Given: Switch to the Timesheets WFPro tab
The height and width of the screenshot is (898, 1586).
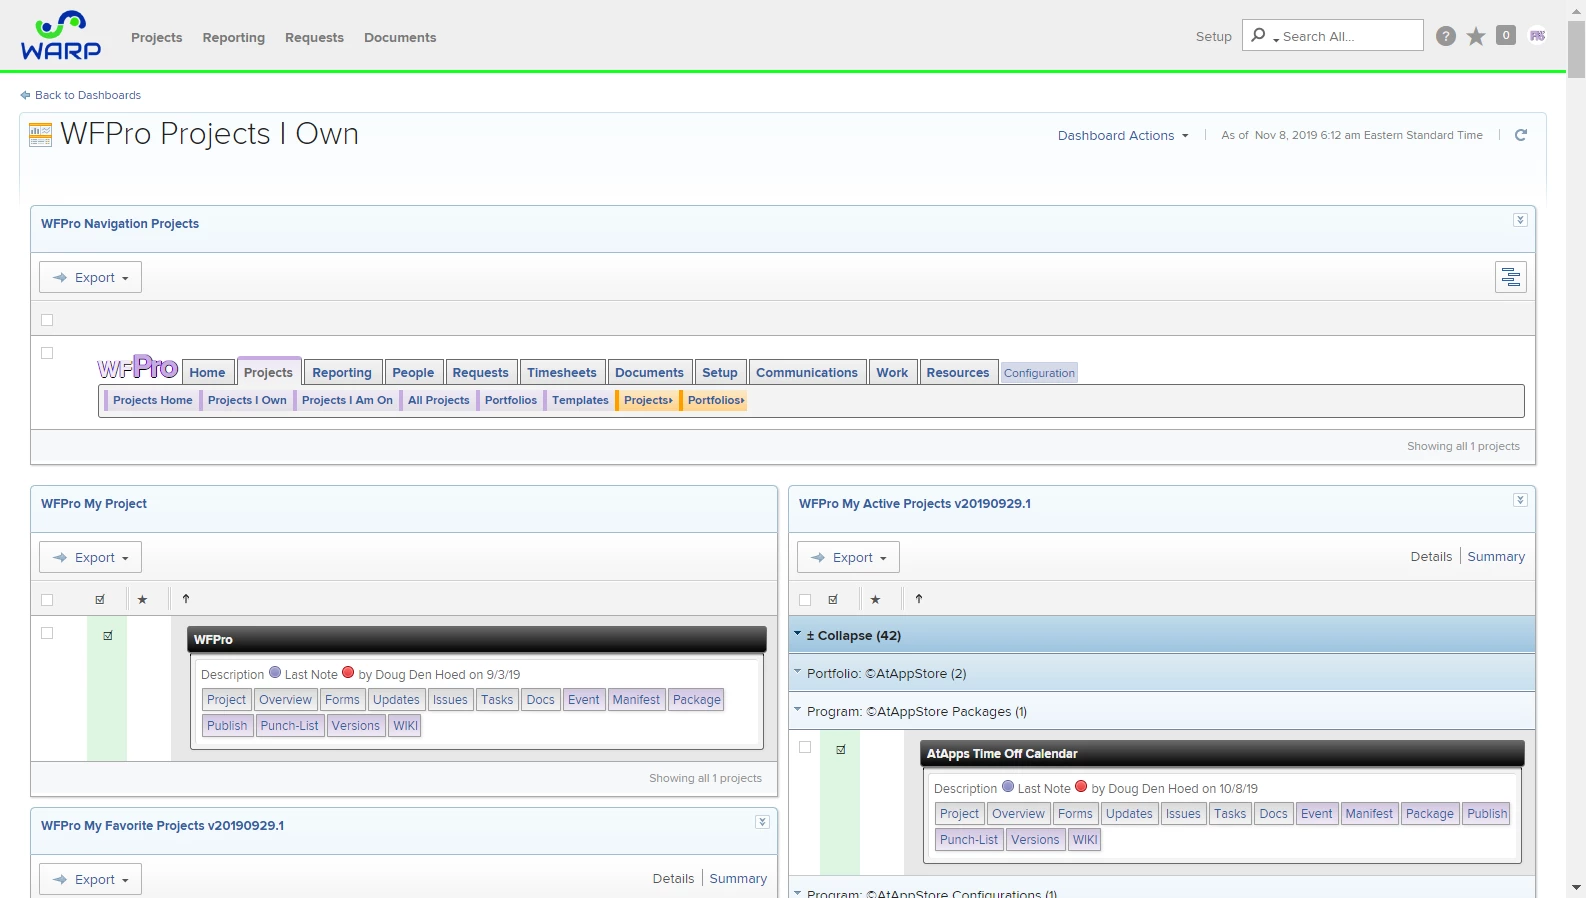Looking at the screenshot, I should (x=562, y=372).
